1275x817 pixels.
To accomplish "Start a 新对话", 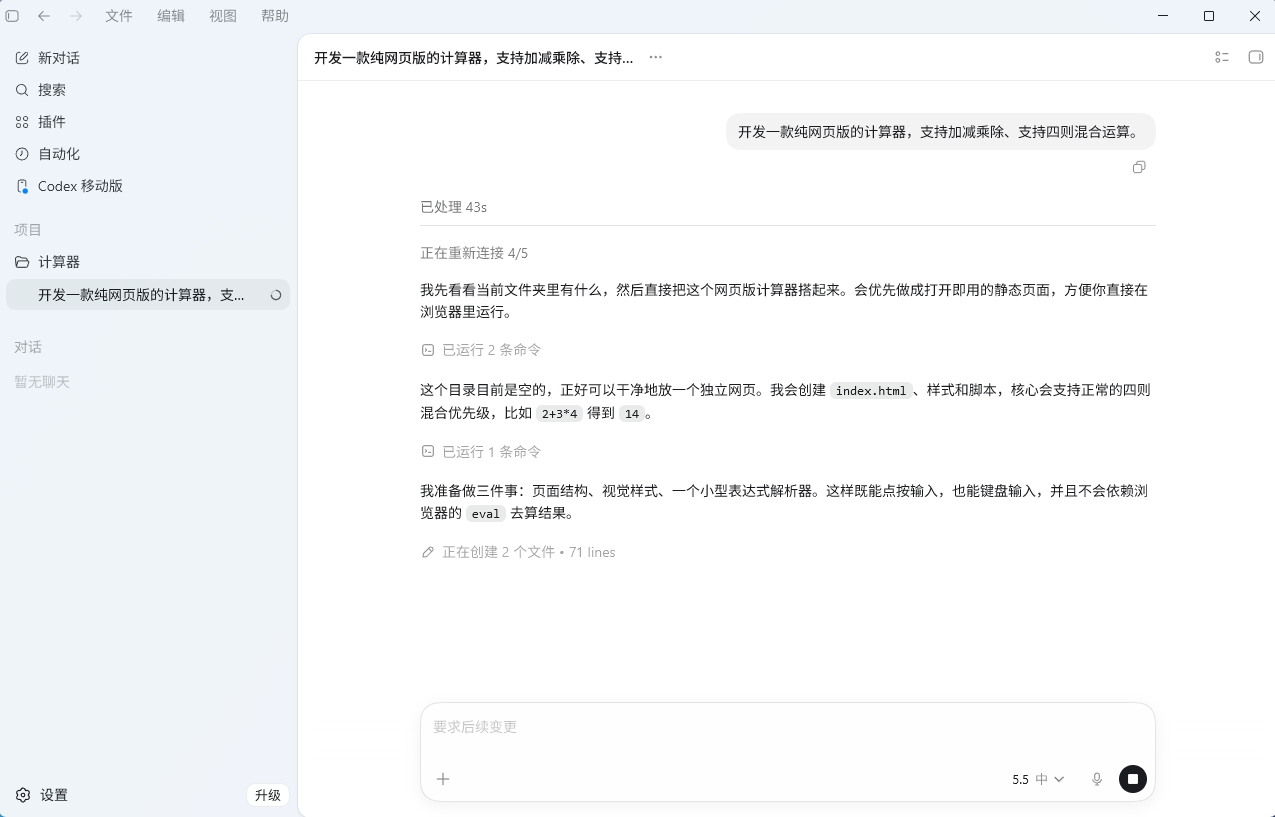I will [x=148, y=58].
